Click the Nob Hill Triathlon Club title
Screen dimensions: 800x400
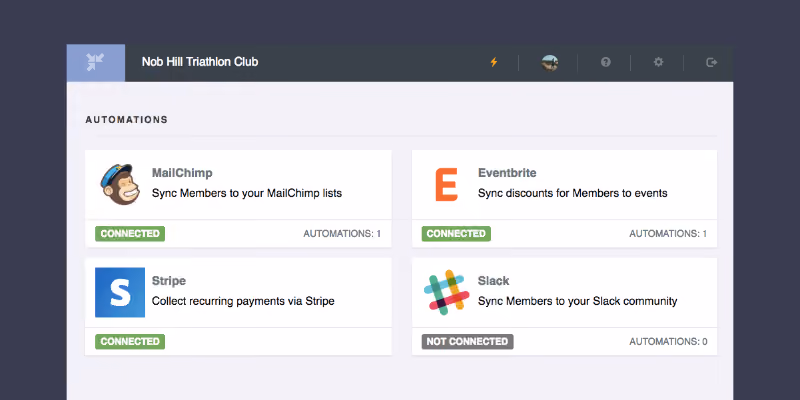[200, 62]
